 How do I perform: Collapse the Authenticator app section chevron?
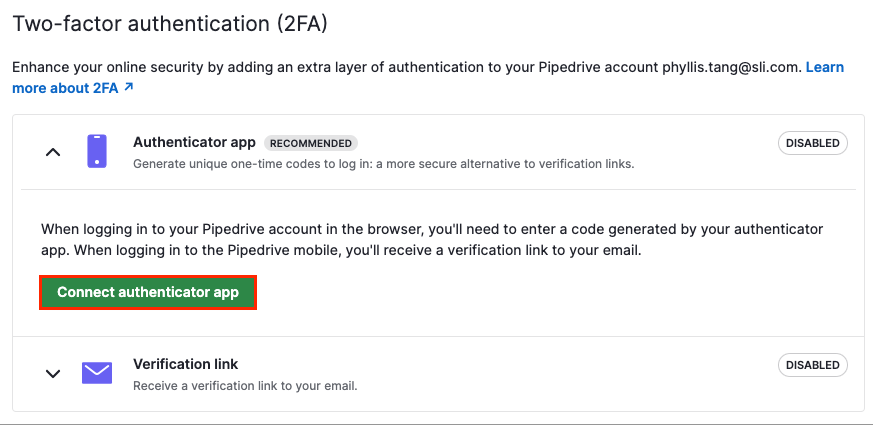tap(53, 152)
